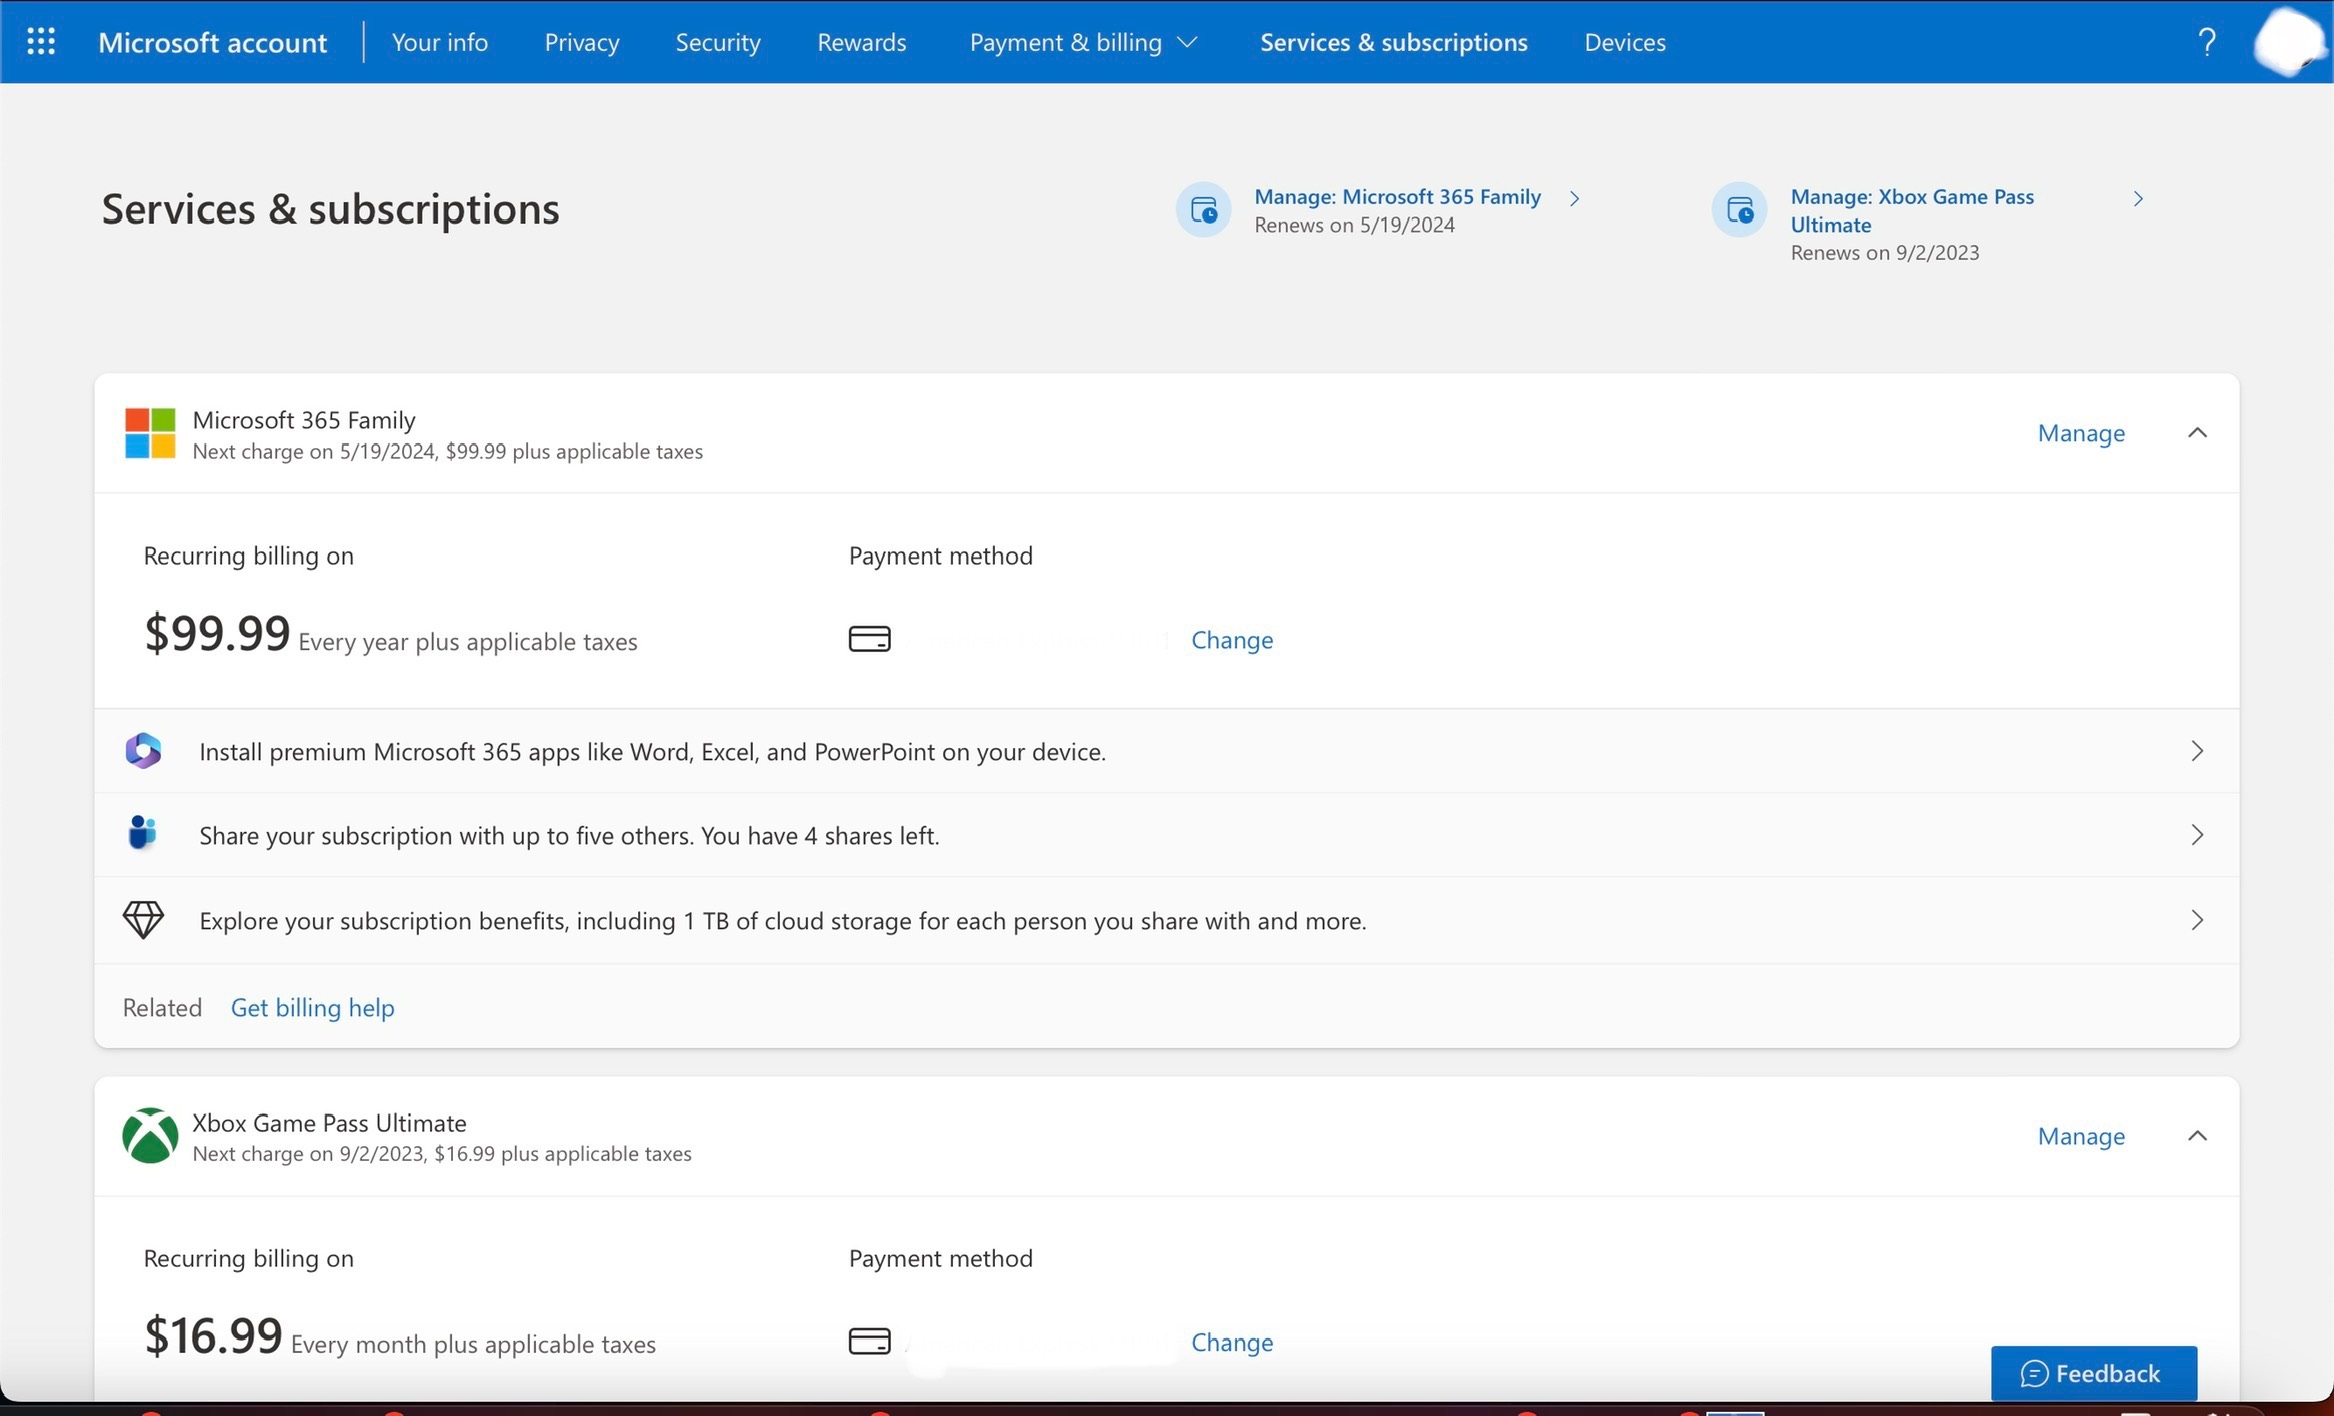This screenshot has height=1416, width=2334.
Task: Click the chevron next to Manage: Xbox Game Pass
Action: 2138,198
